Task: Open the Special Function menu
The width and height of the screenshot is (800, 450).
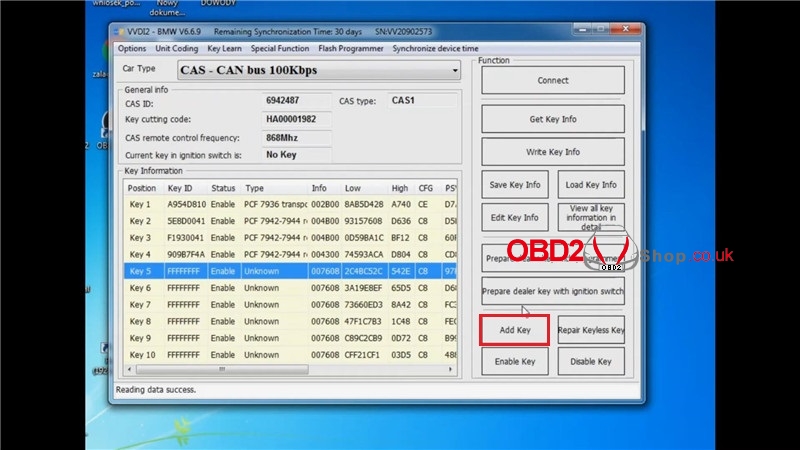Action: tap(280, 48)
